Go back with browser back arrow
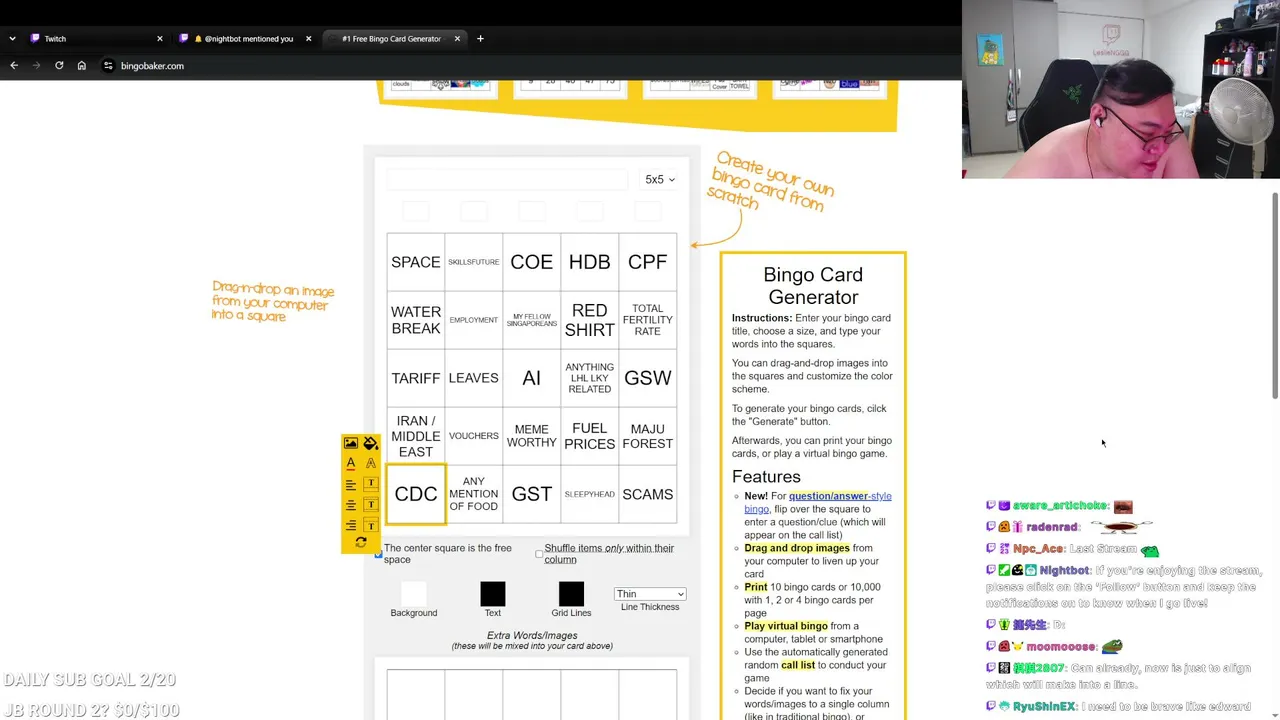Screen dimensions: 1280x720 (x=14, y=66)
